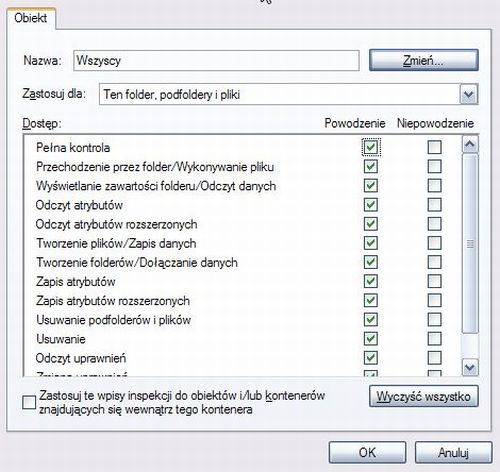Open the 'Zastosuj dla' dropdown arrow
500x472 pixels.
(469, 95)
